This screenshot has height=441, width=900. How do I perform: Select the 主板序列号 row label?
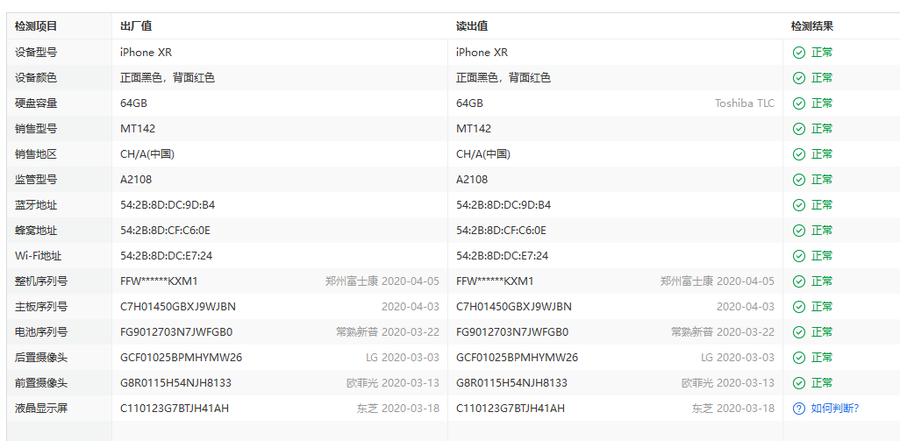coord(41,307)
